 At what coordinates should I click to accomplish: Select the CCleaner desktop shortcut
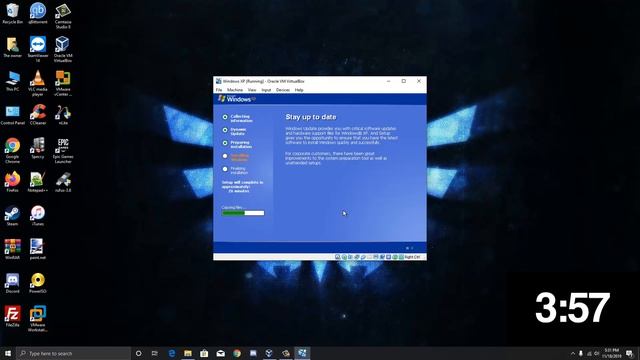pos(38,115)
